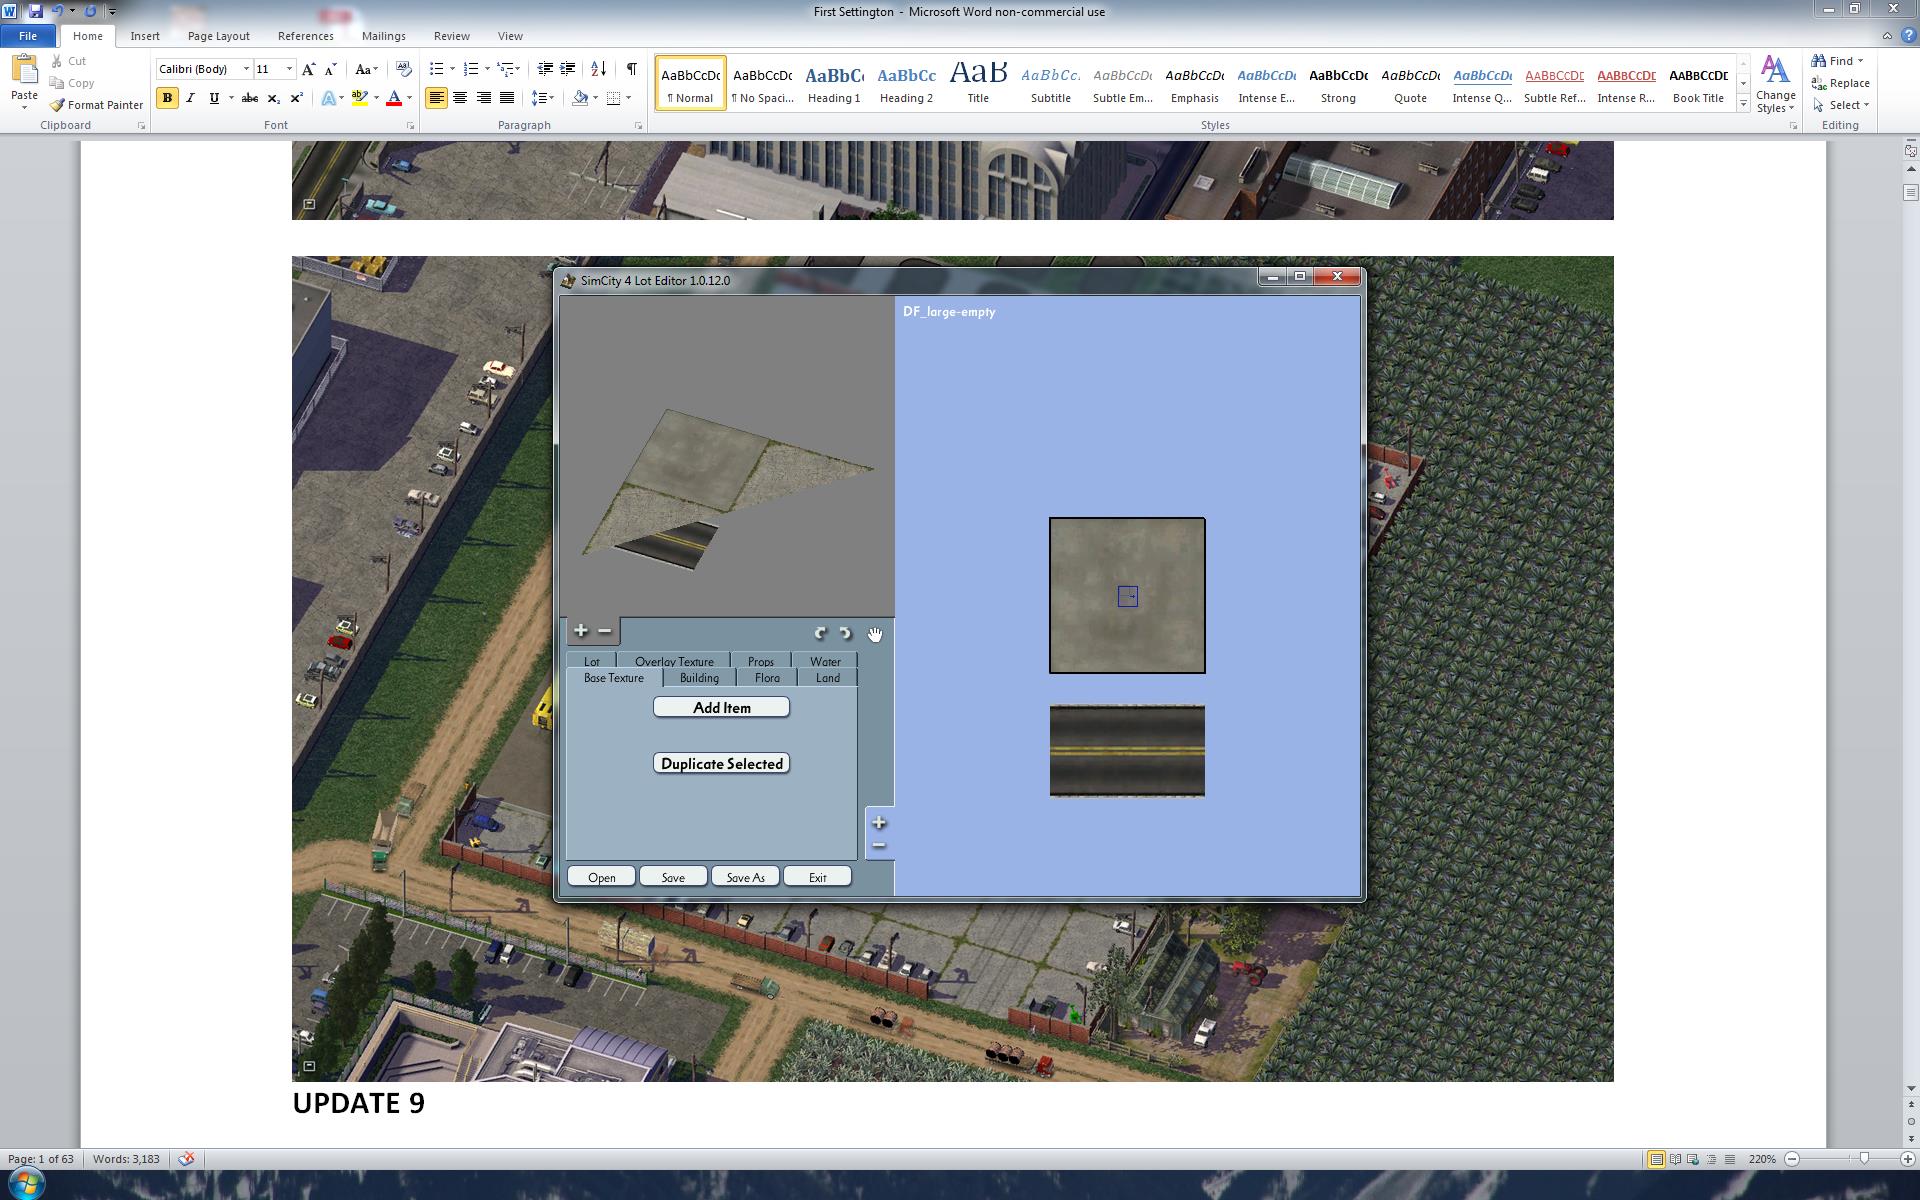Open the Change Case dropdown
The height and width of the screenshot is (1200, 1920).
[367, 69]
